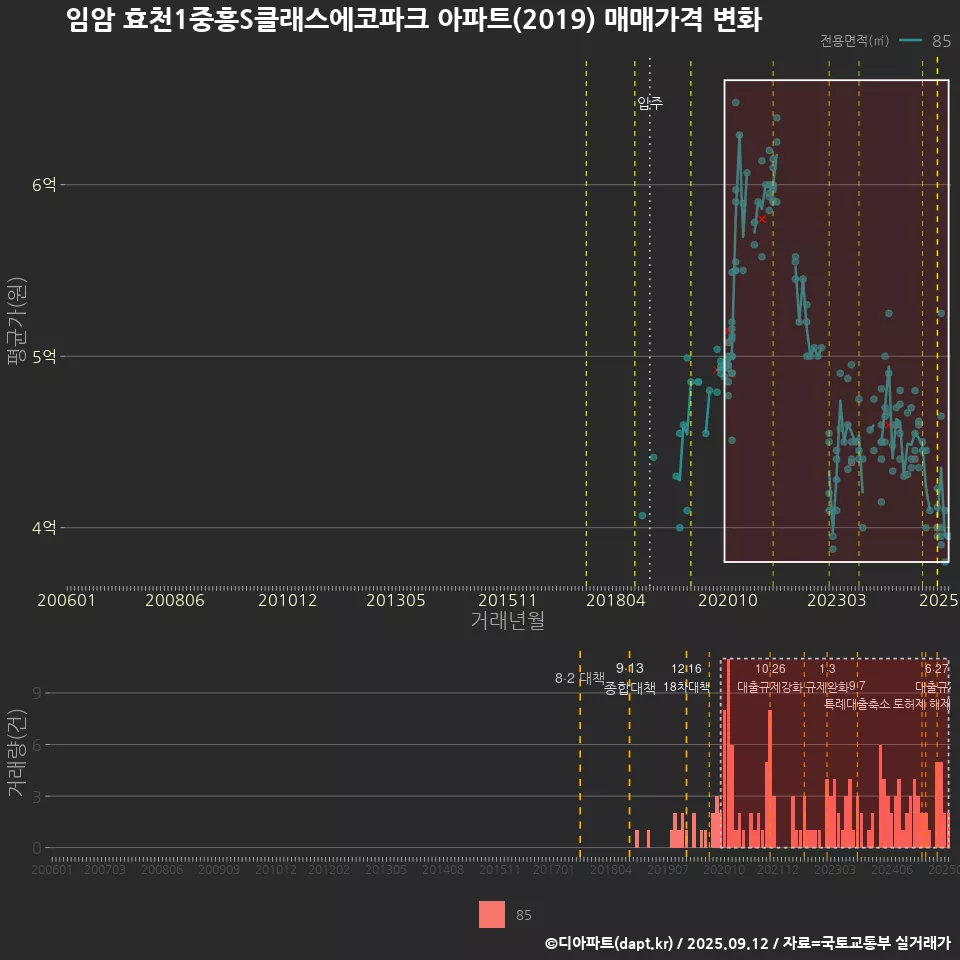Click the 6·27 policy date label
960x960 pixels.
pos(936,668)
